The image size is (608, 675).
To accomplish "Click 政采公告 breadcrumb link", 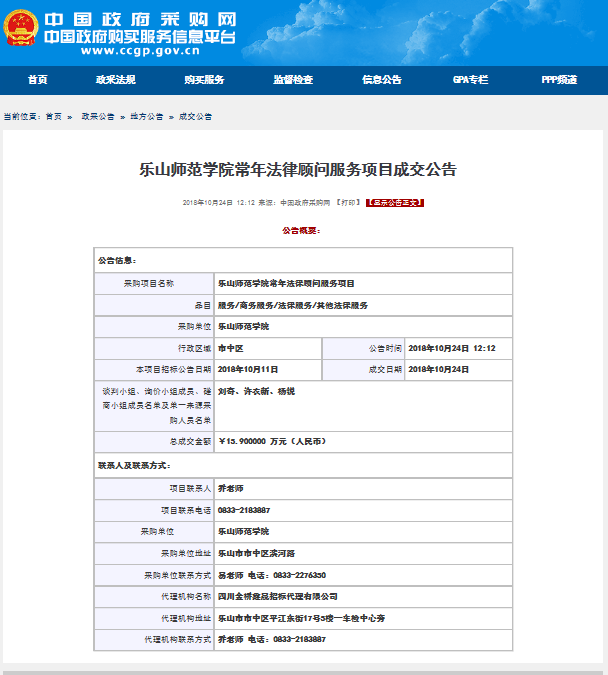I will (98, 117).
